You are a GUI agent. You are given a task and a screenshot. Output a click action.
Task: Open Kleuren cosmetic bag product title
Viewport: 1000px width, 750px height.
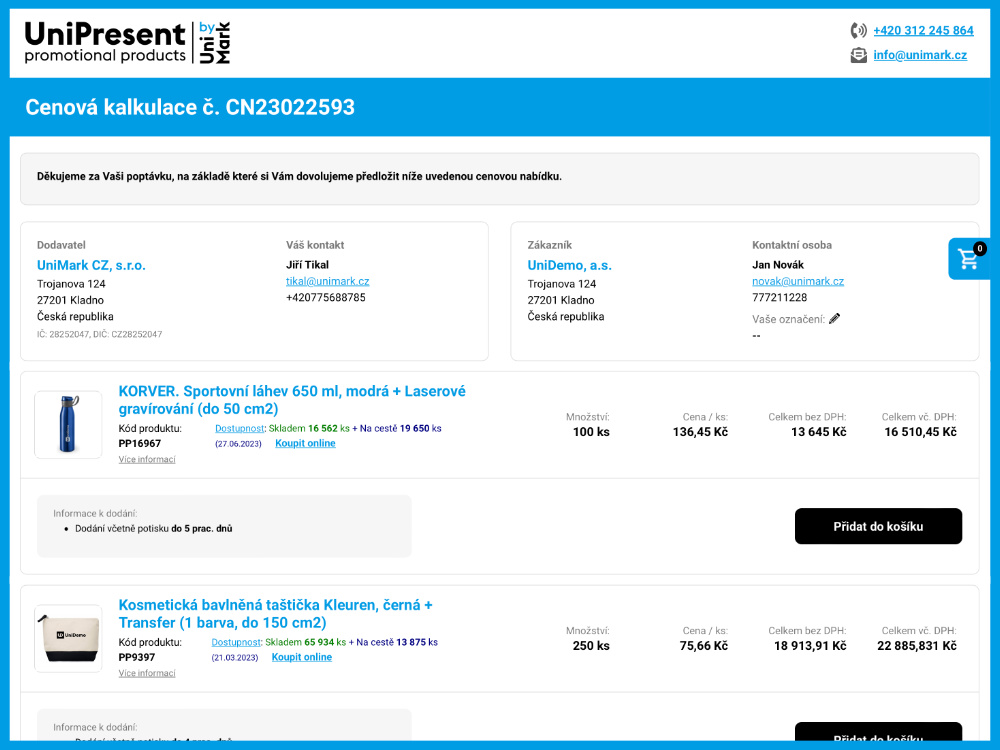[276, 614]
